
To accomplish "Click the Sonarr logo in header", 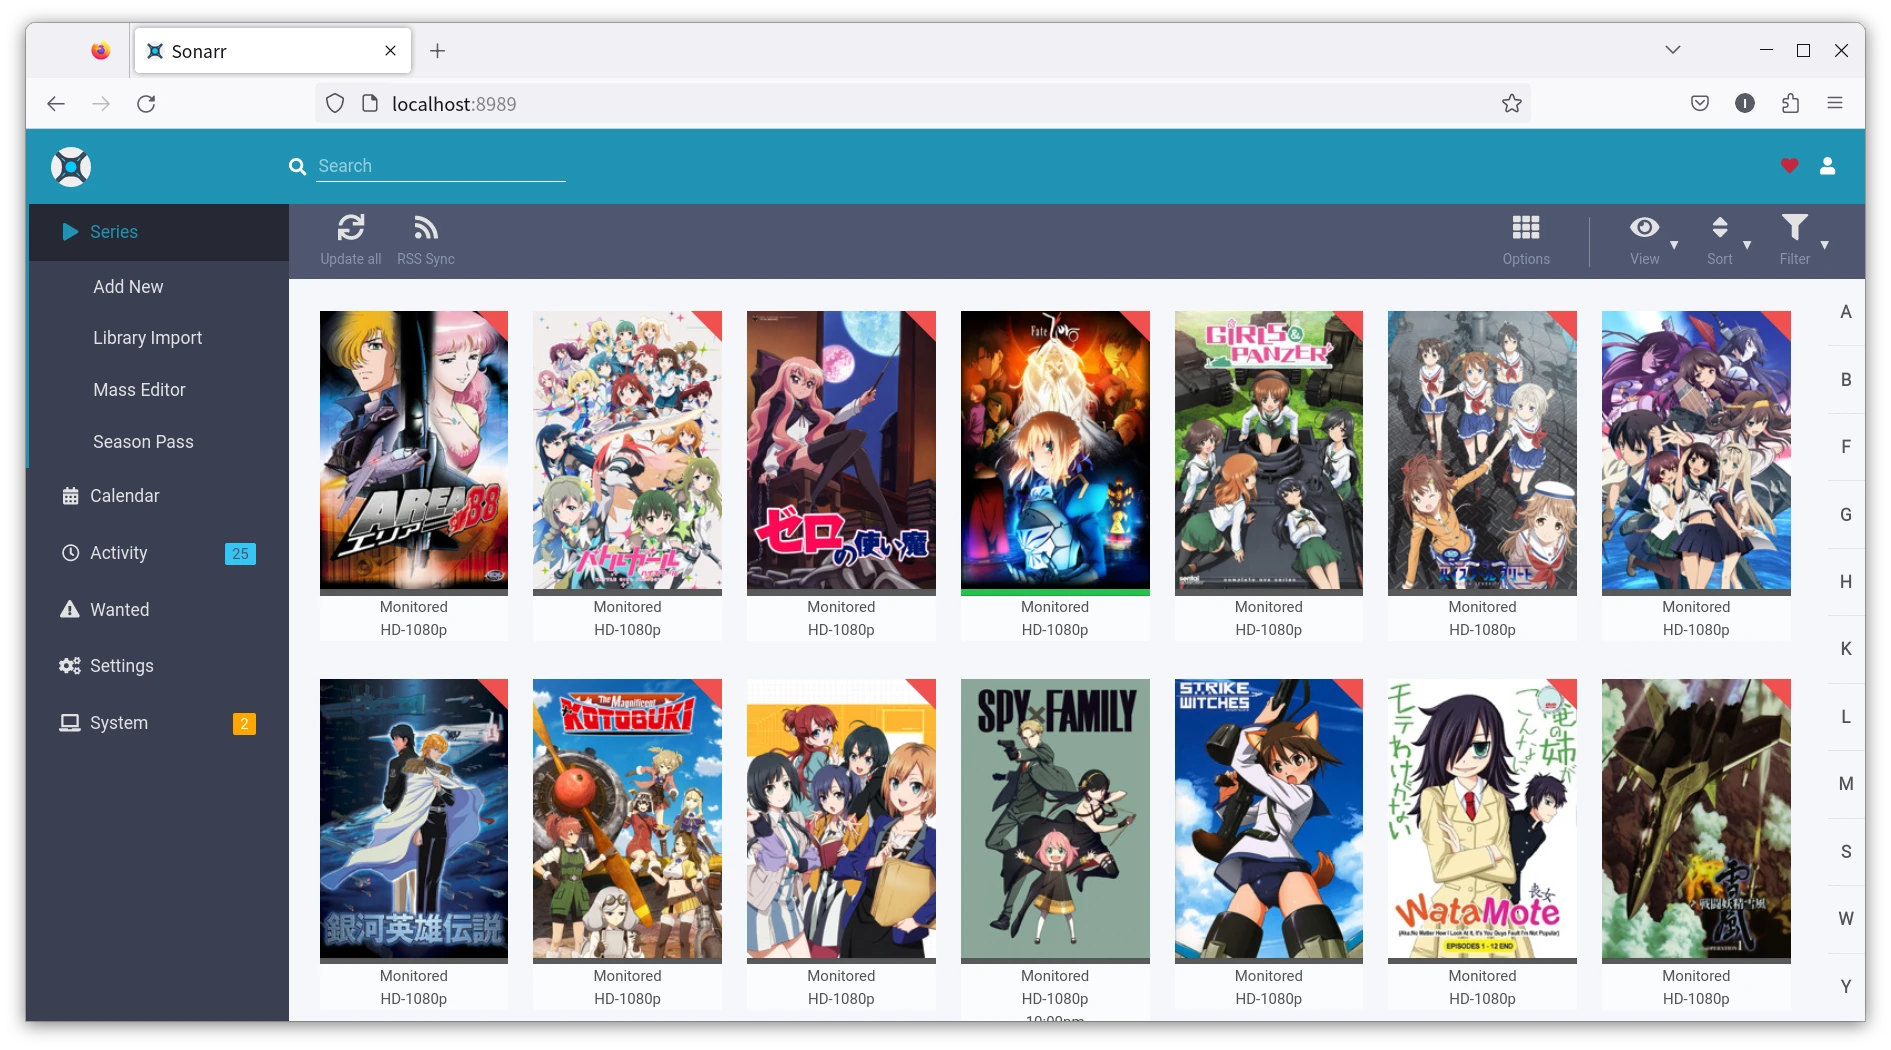I will (71, 167).
